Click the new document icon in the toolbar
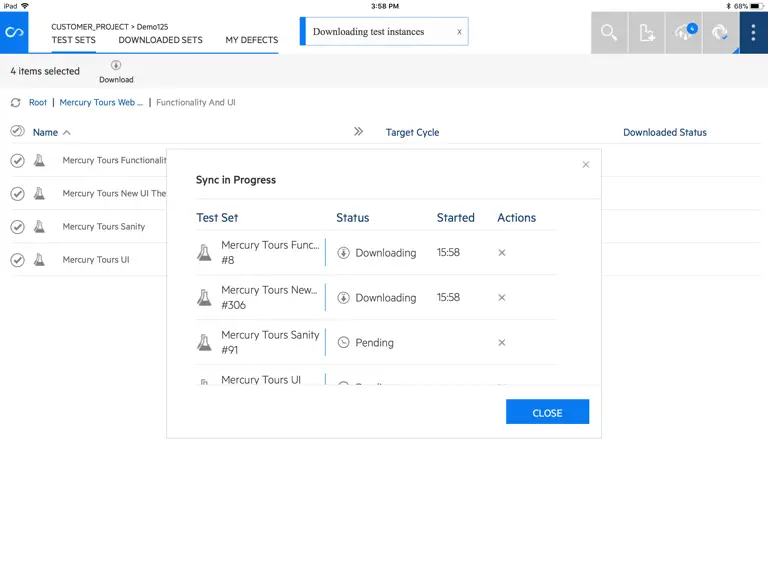 [x=647, y=33]
